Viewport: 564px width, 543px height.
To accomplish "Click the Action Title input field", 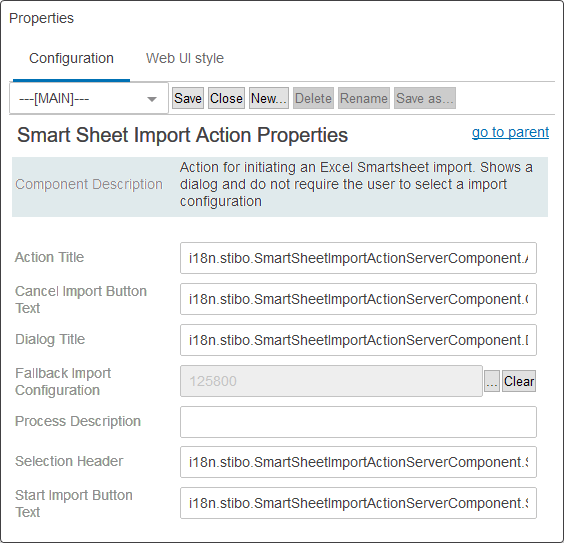I will point(358,258).
